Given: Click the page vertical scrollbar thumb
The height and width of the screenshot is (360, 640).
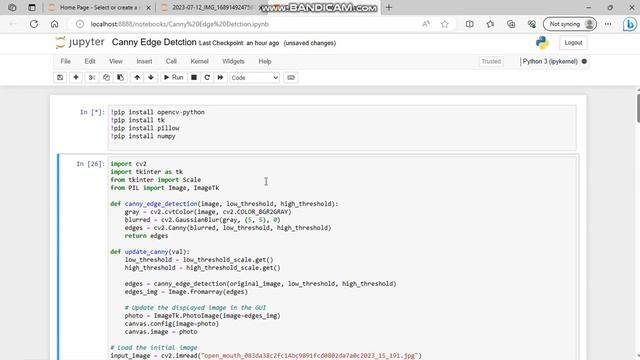Looking at the screenshot, I should 638,108.
